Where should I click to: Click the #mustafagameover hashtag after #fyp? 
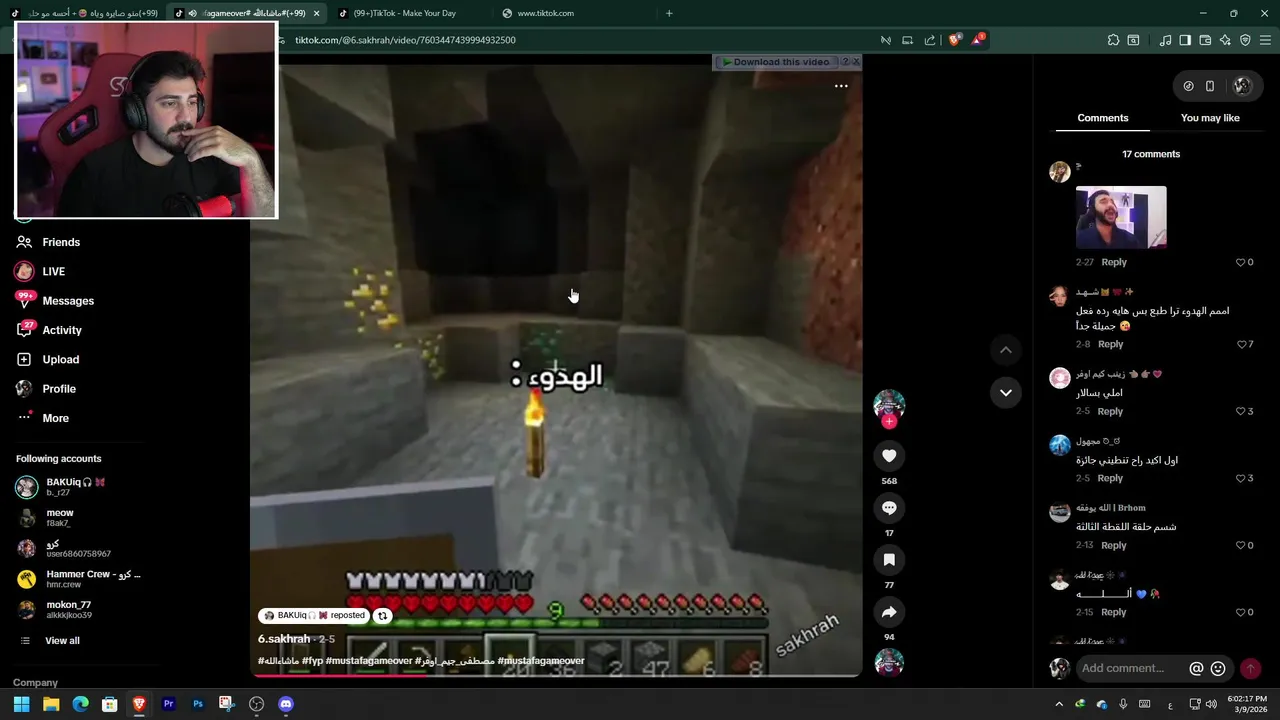tap(369, 661)
